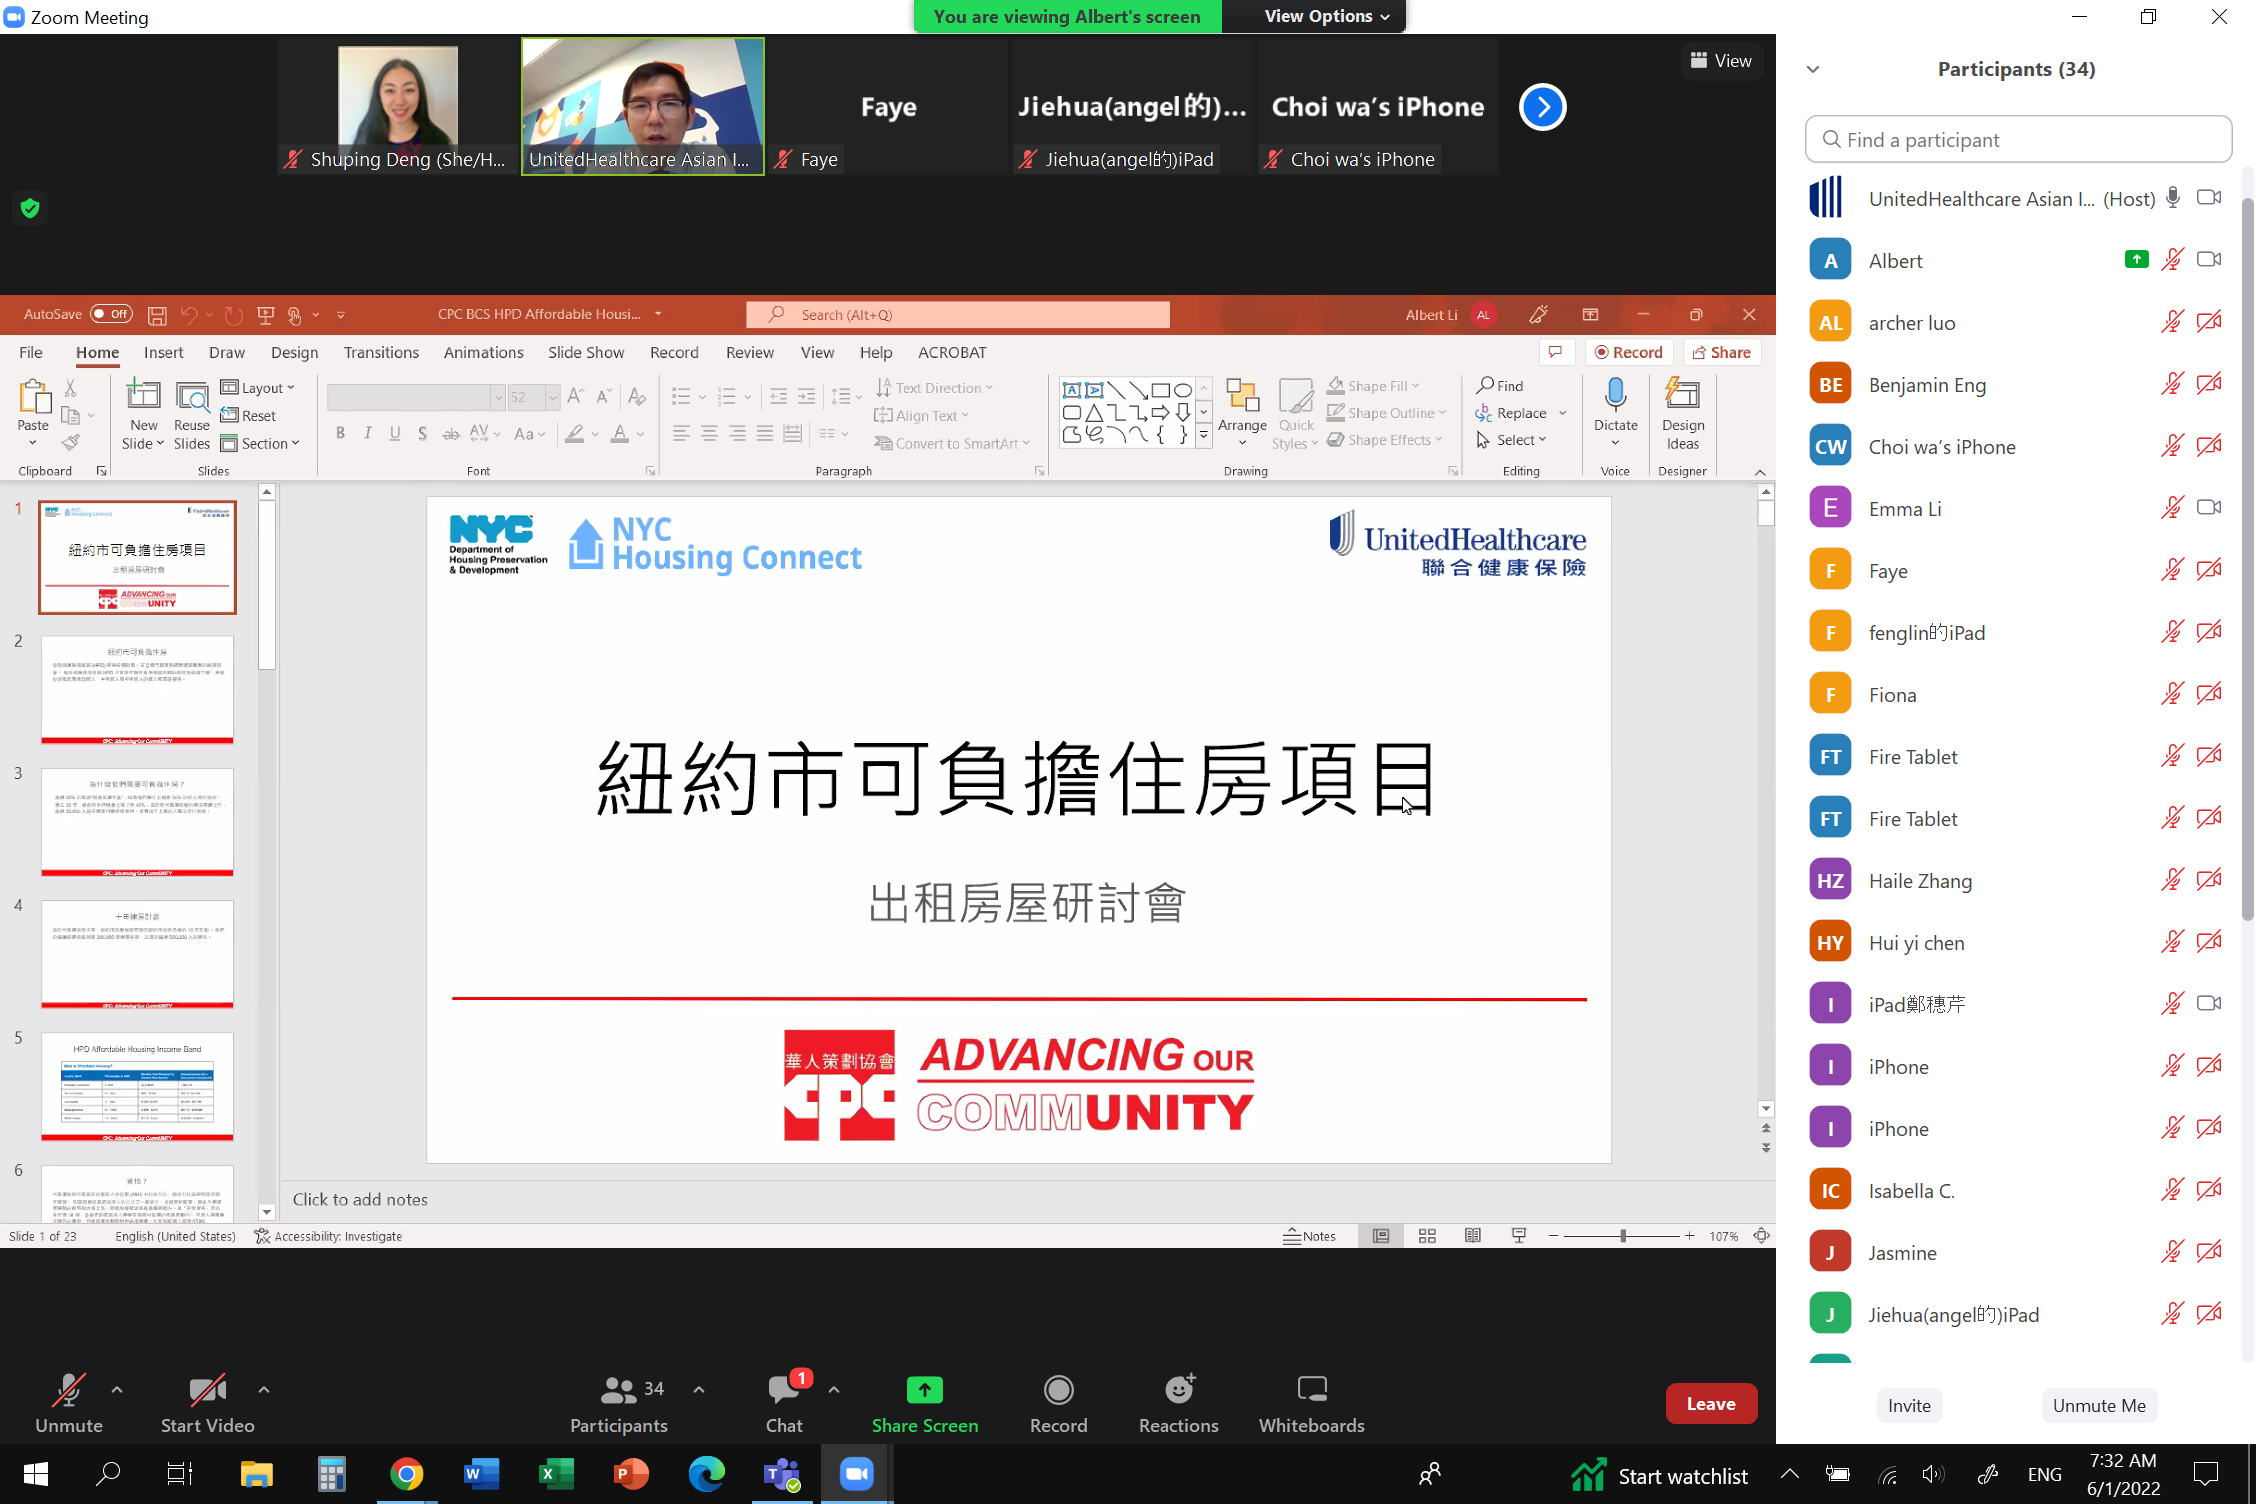Click the Find a participant search field
The image size is (2256, 1504).
click(x=2018, y=140)
